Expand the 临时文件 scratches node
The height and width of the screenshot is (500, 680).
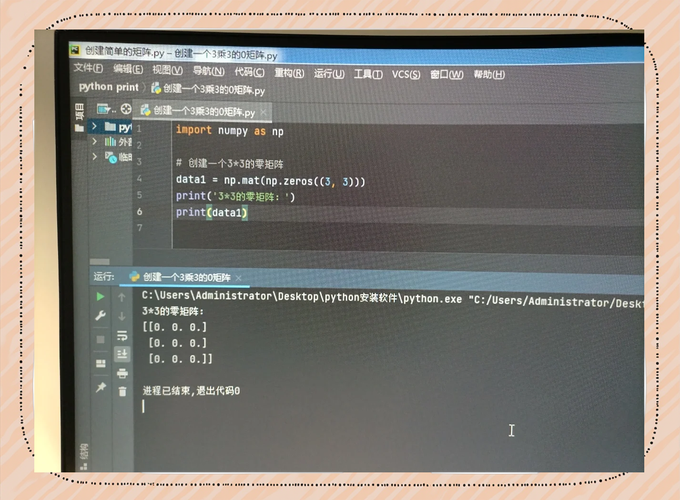[x=94, y=156]
